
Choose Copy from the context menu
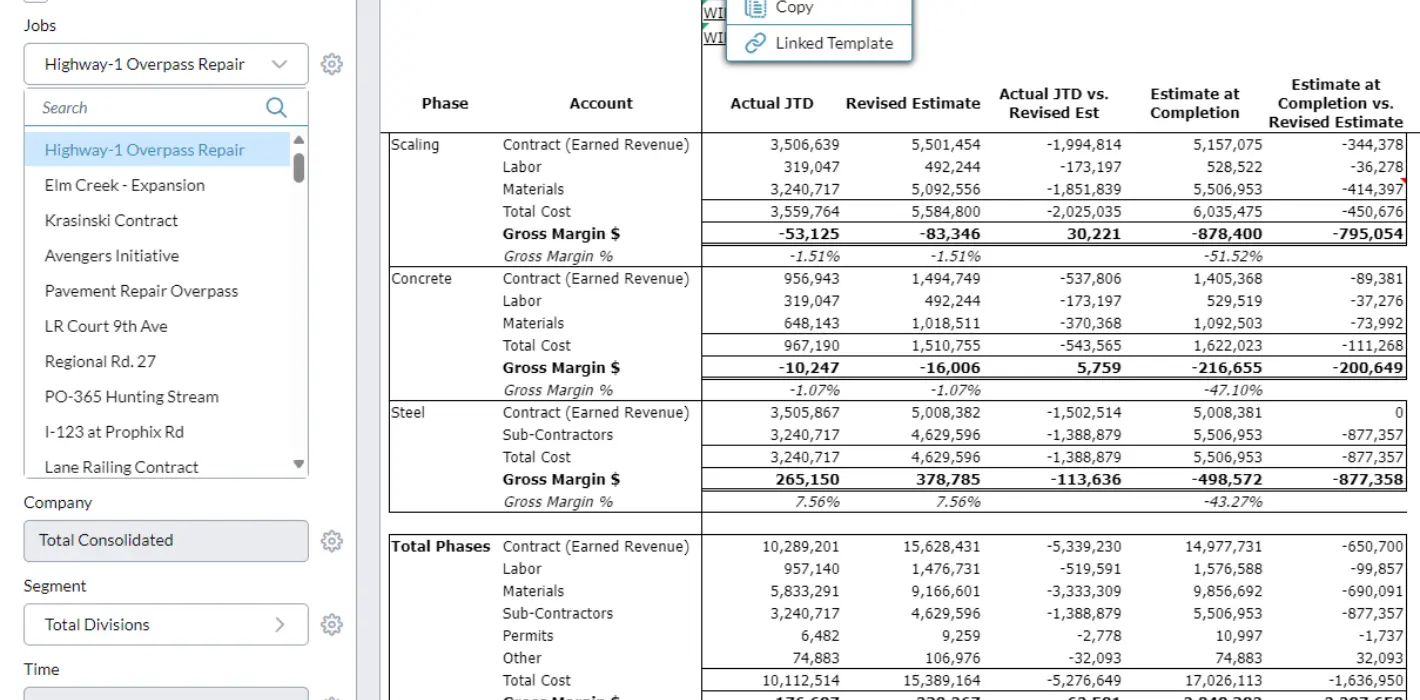[819, 7]
